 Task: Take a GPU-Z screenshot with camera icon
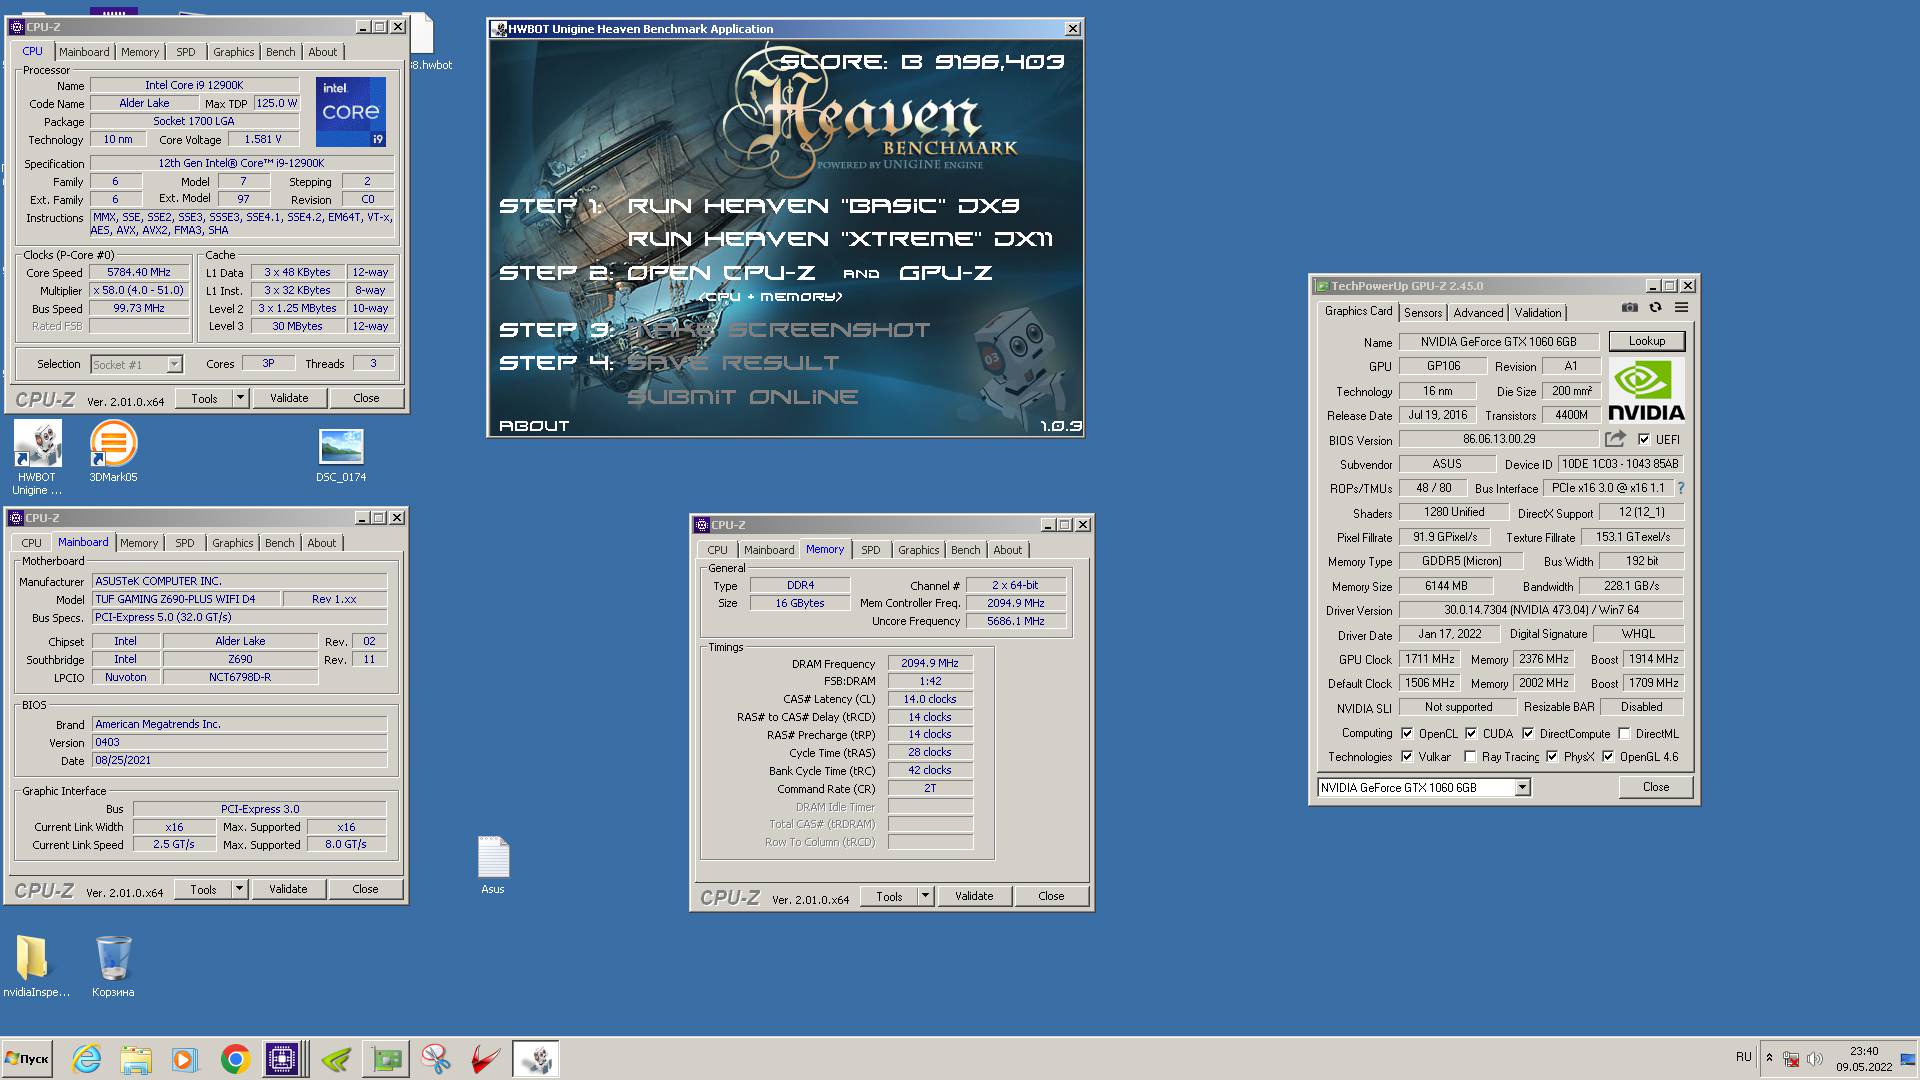[x=1629, y=308]
